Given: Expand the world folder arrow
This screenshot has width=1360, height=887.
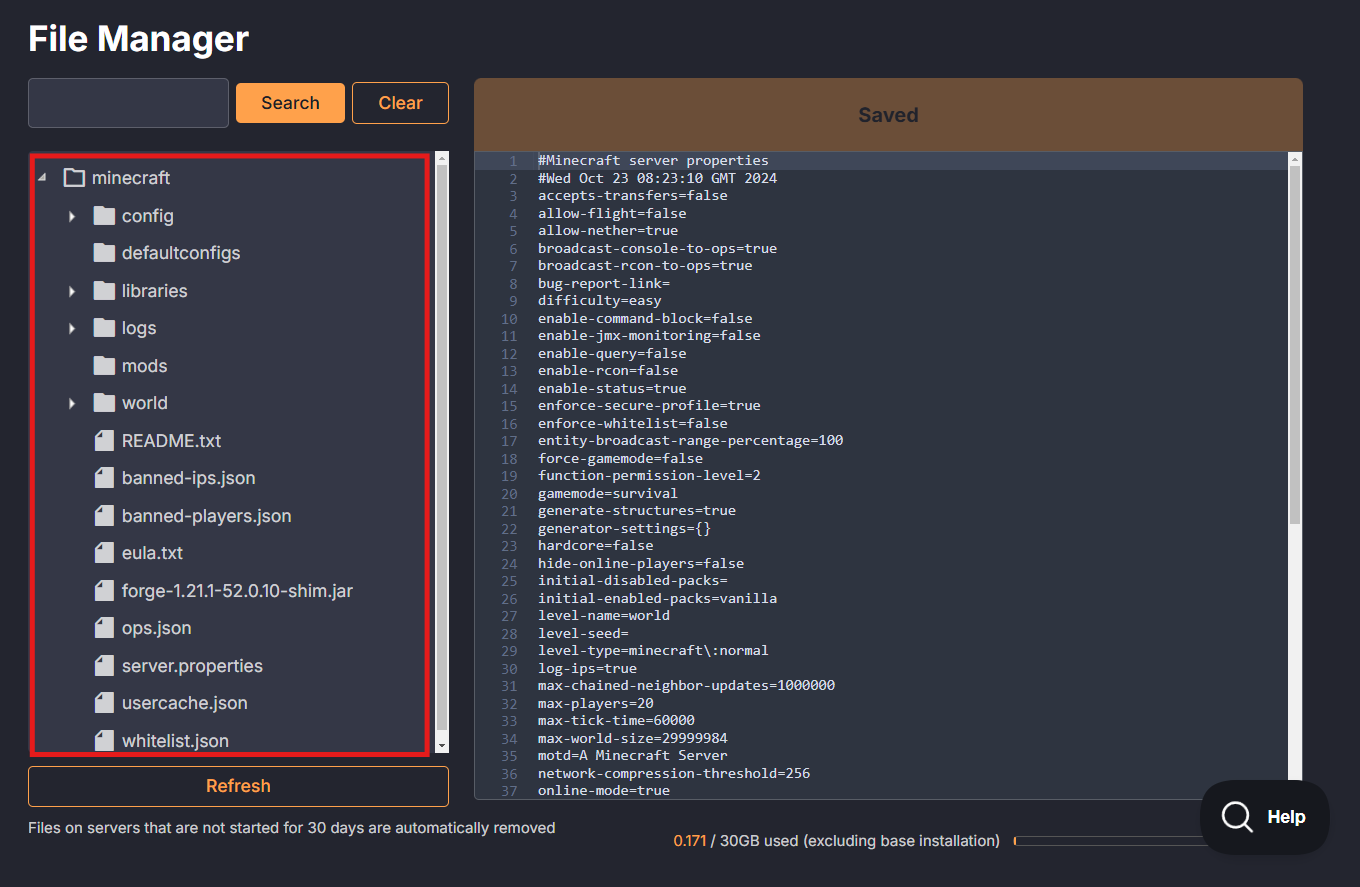Looking at the screenshot, I should (72, 403).
